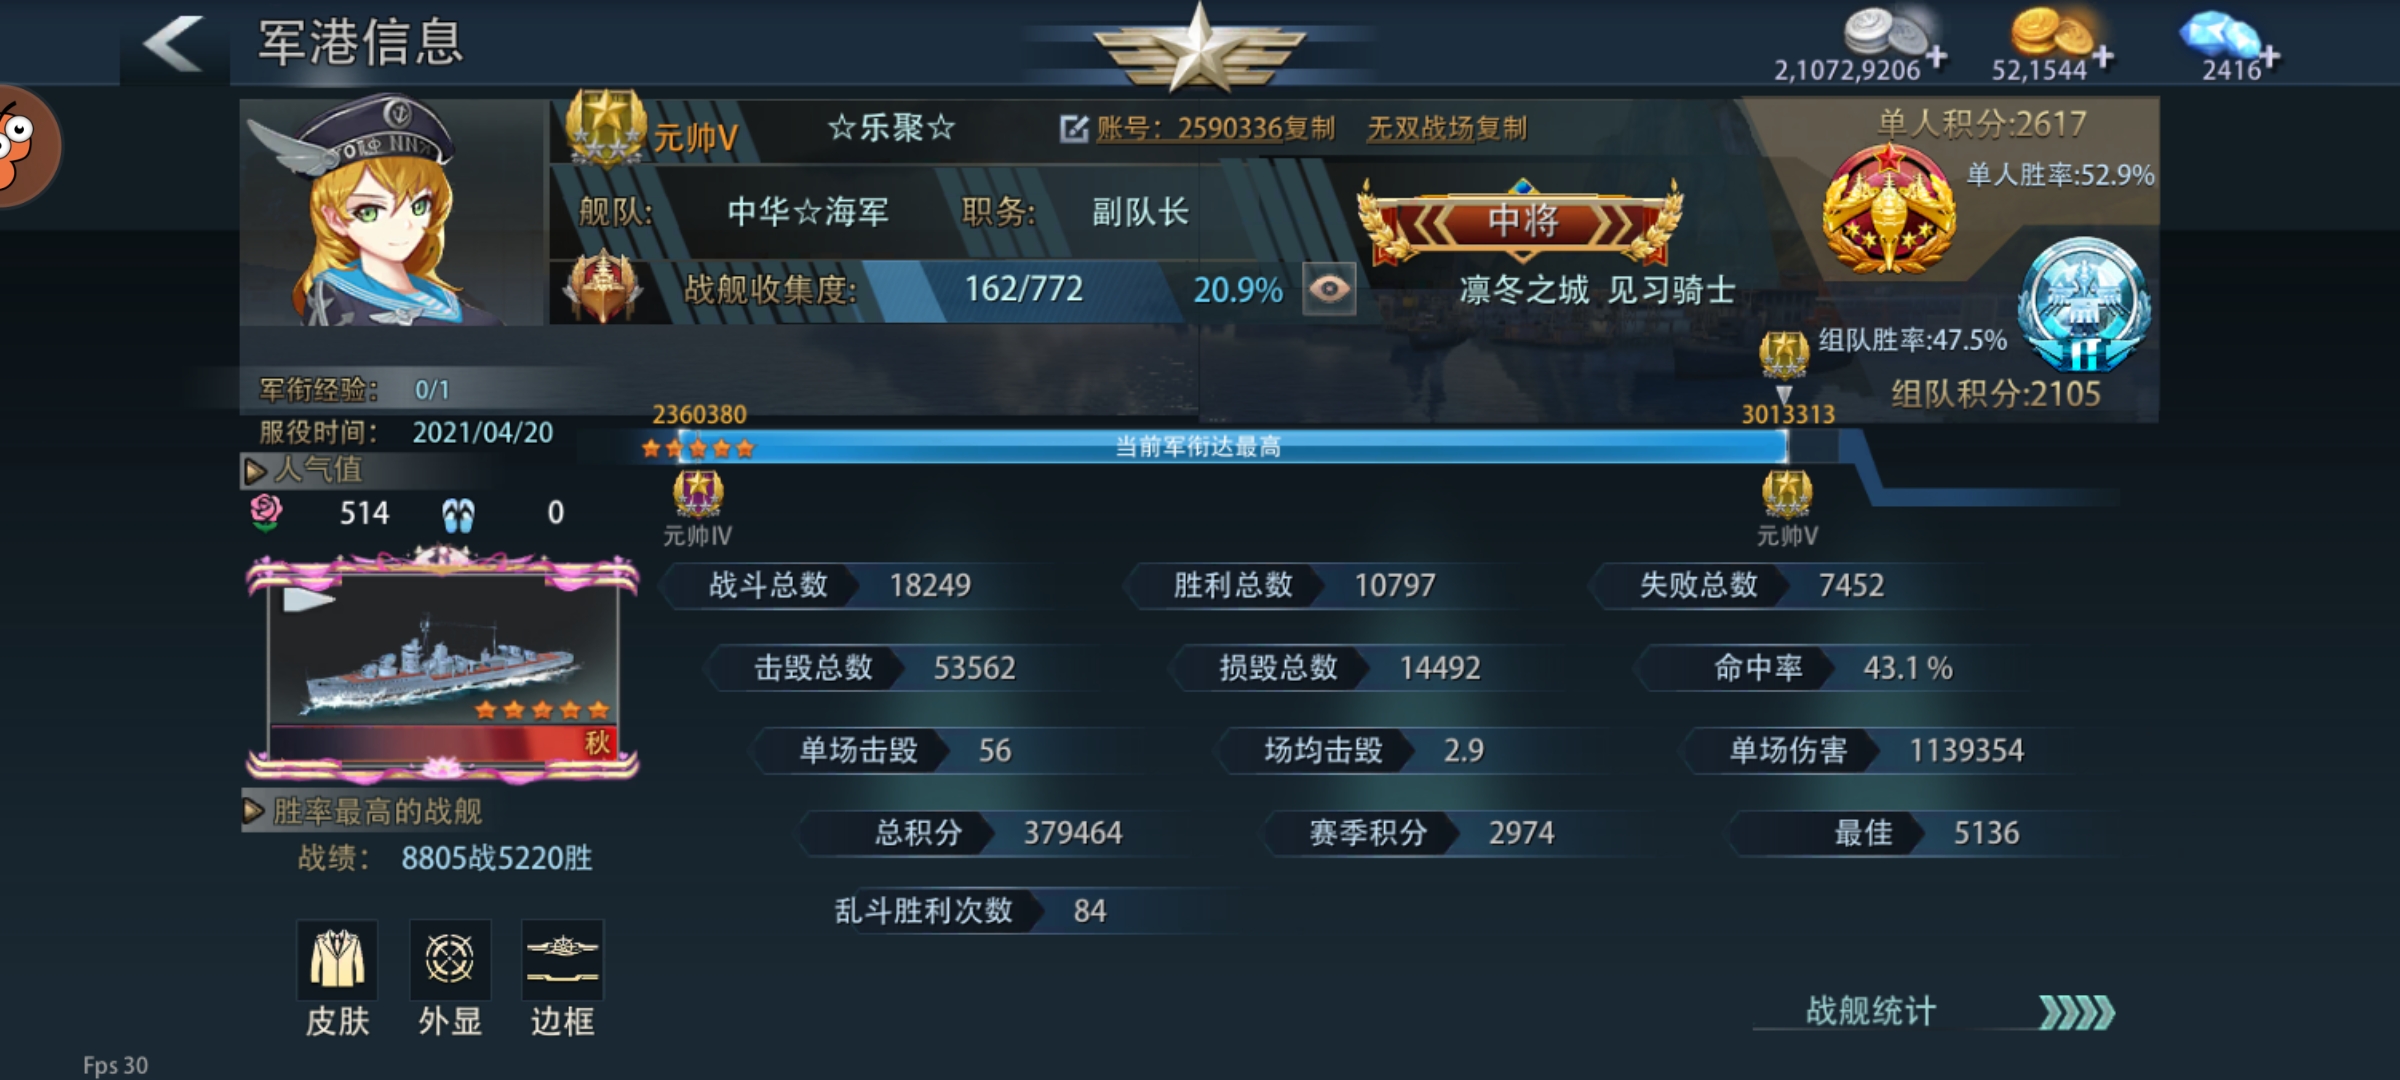Screen dimensions: 2400x1080
Task: Click 无双战场复制 link
Action: pyautogui.click(x=1447, y=128)
